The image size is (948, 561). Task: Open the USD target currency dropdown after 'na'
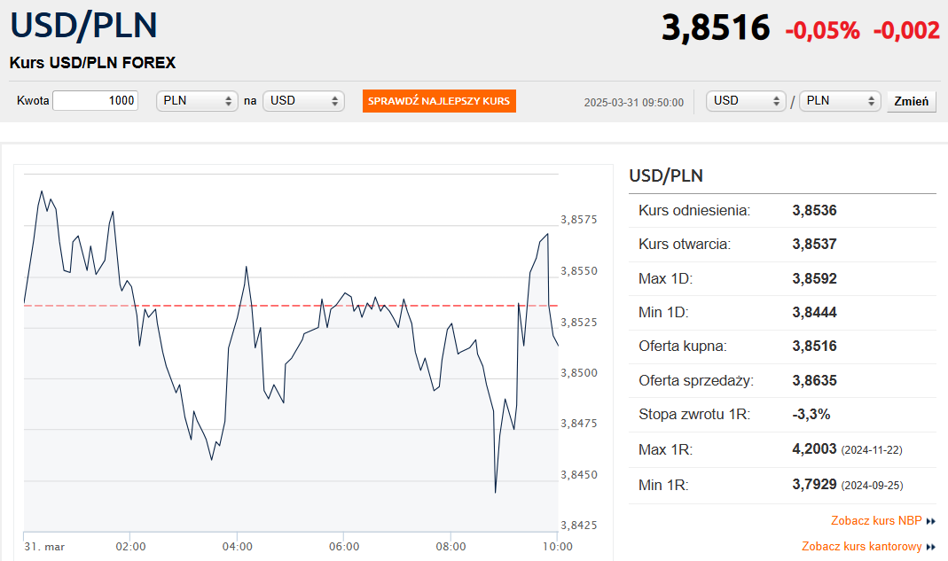click(x=304, y=101)
